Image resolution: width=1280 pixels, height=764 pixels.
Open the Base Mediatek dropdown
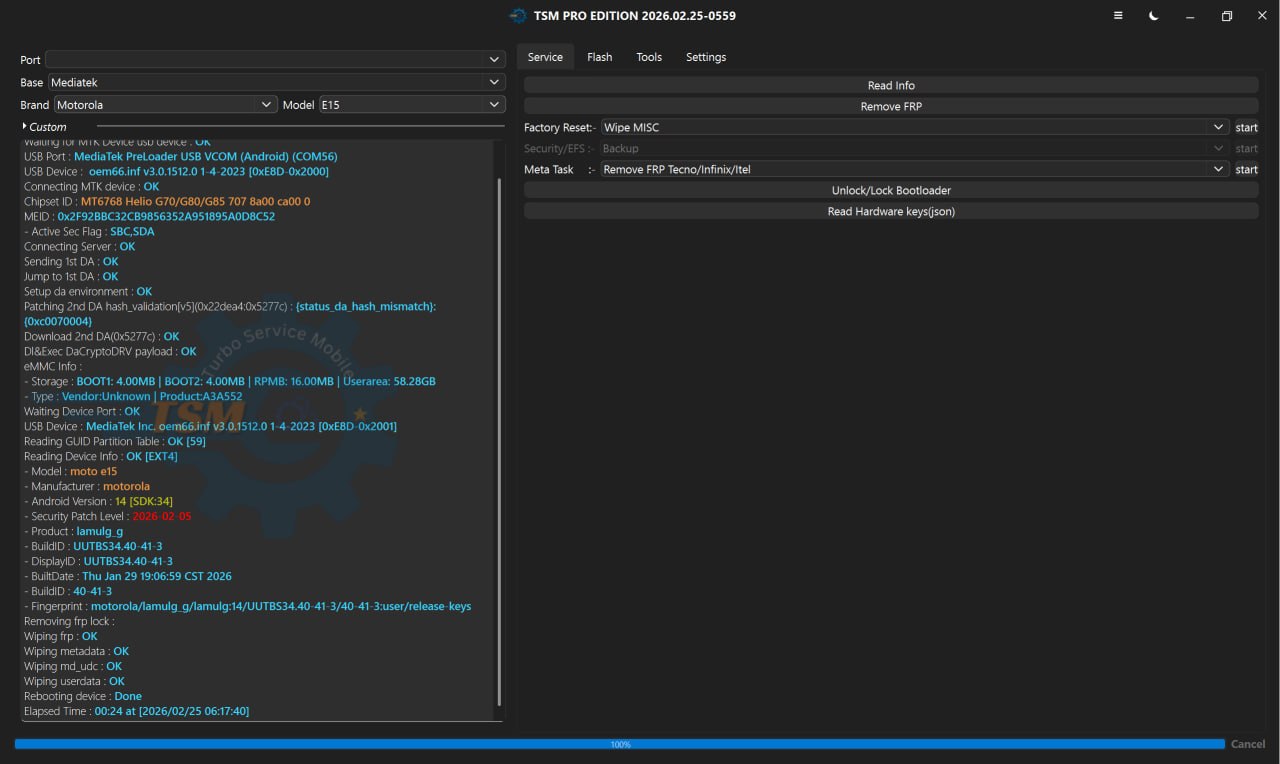pos(276,82)
